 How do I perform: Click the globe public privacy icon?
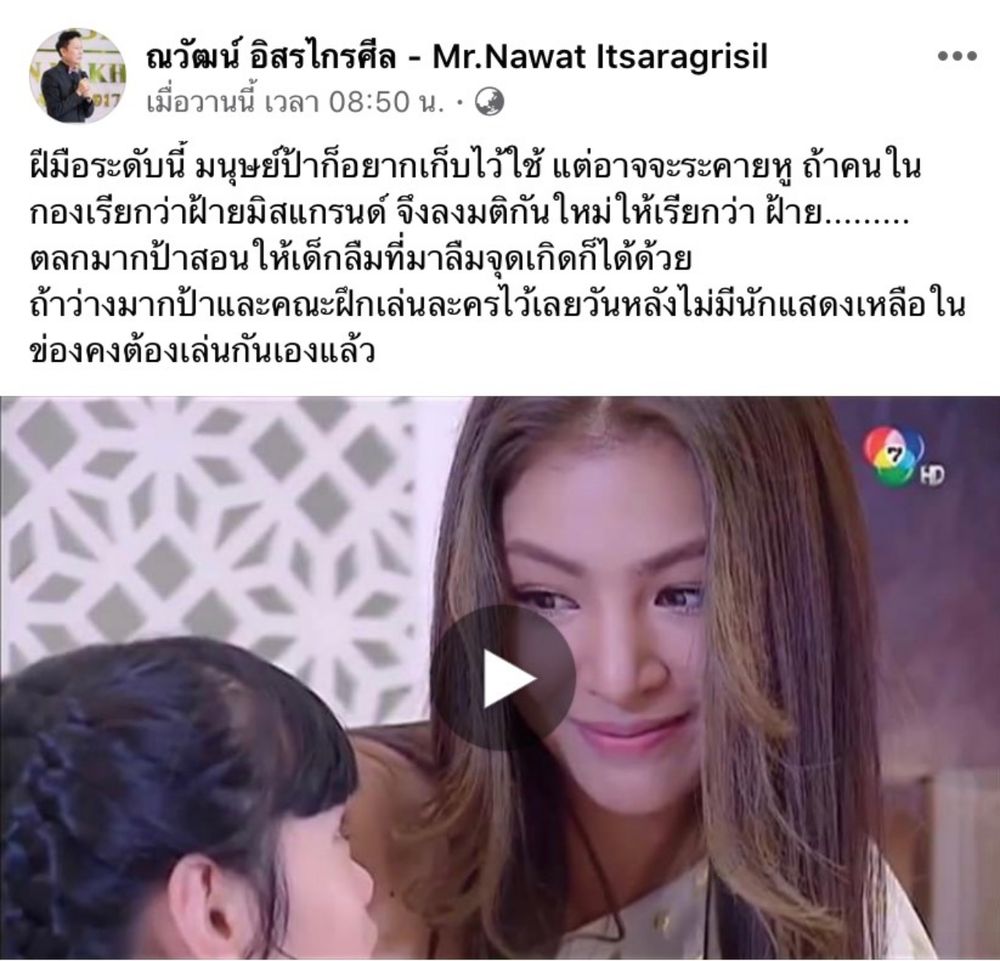tap(490, 102)
